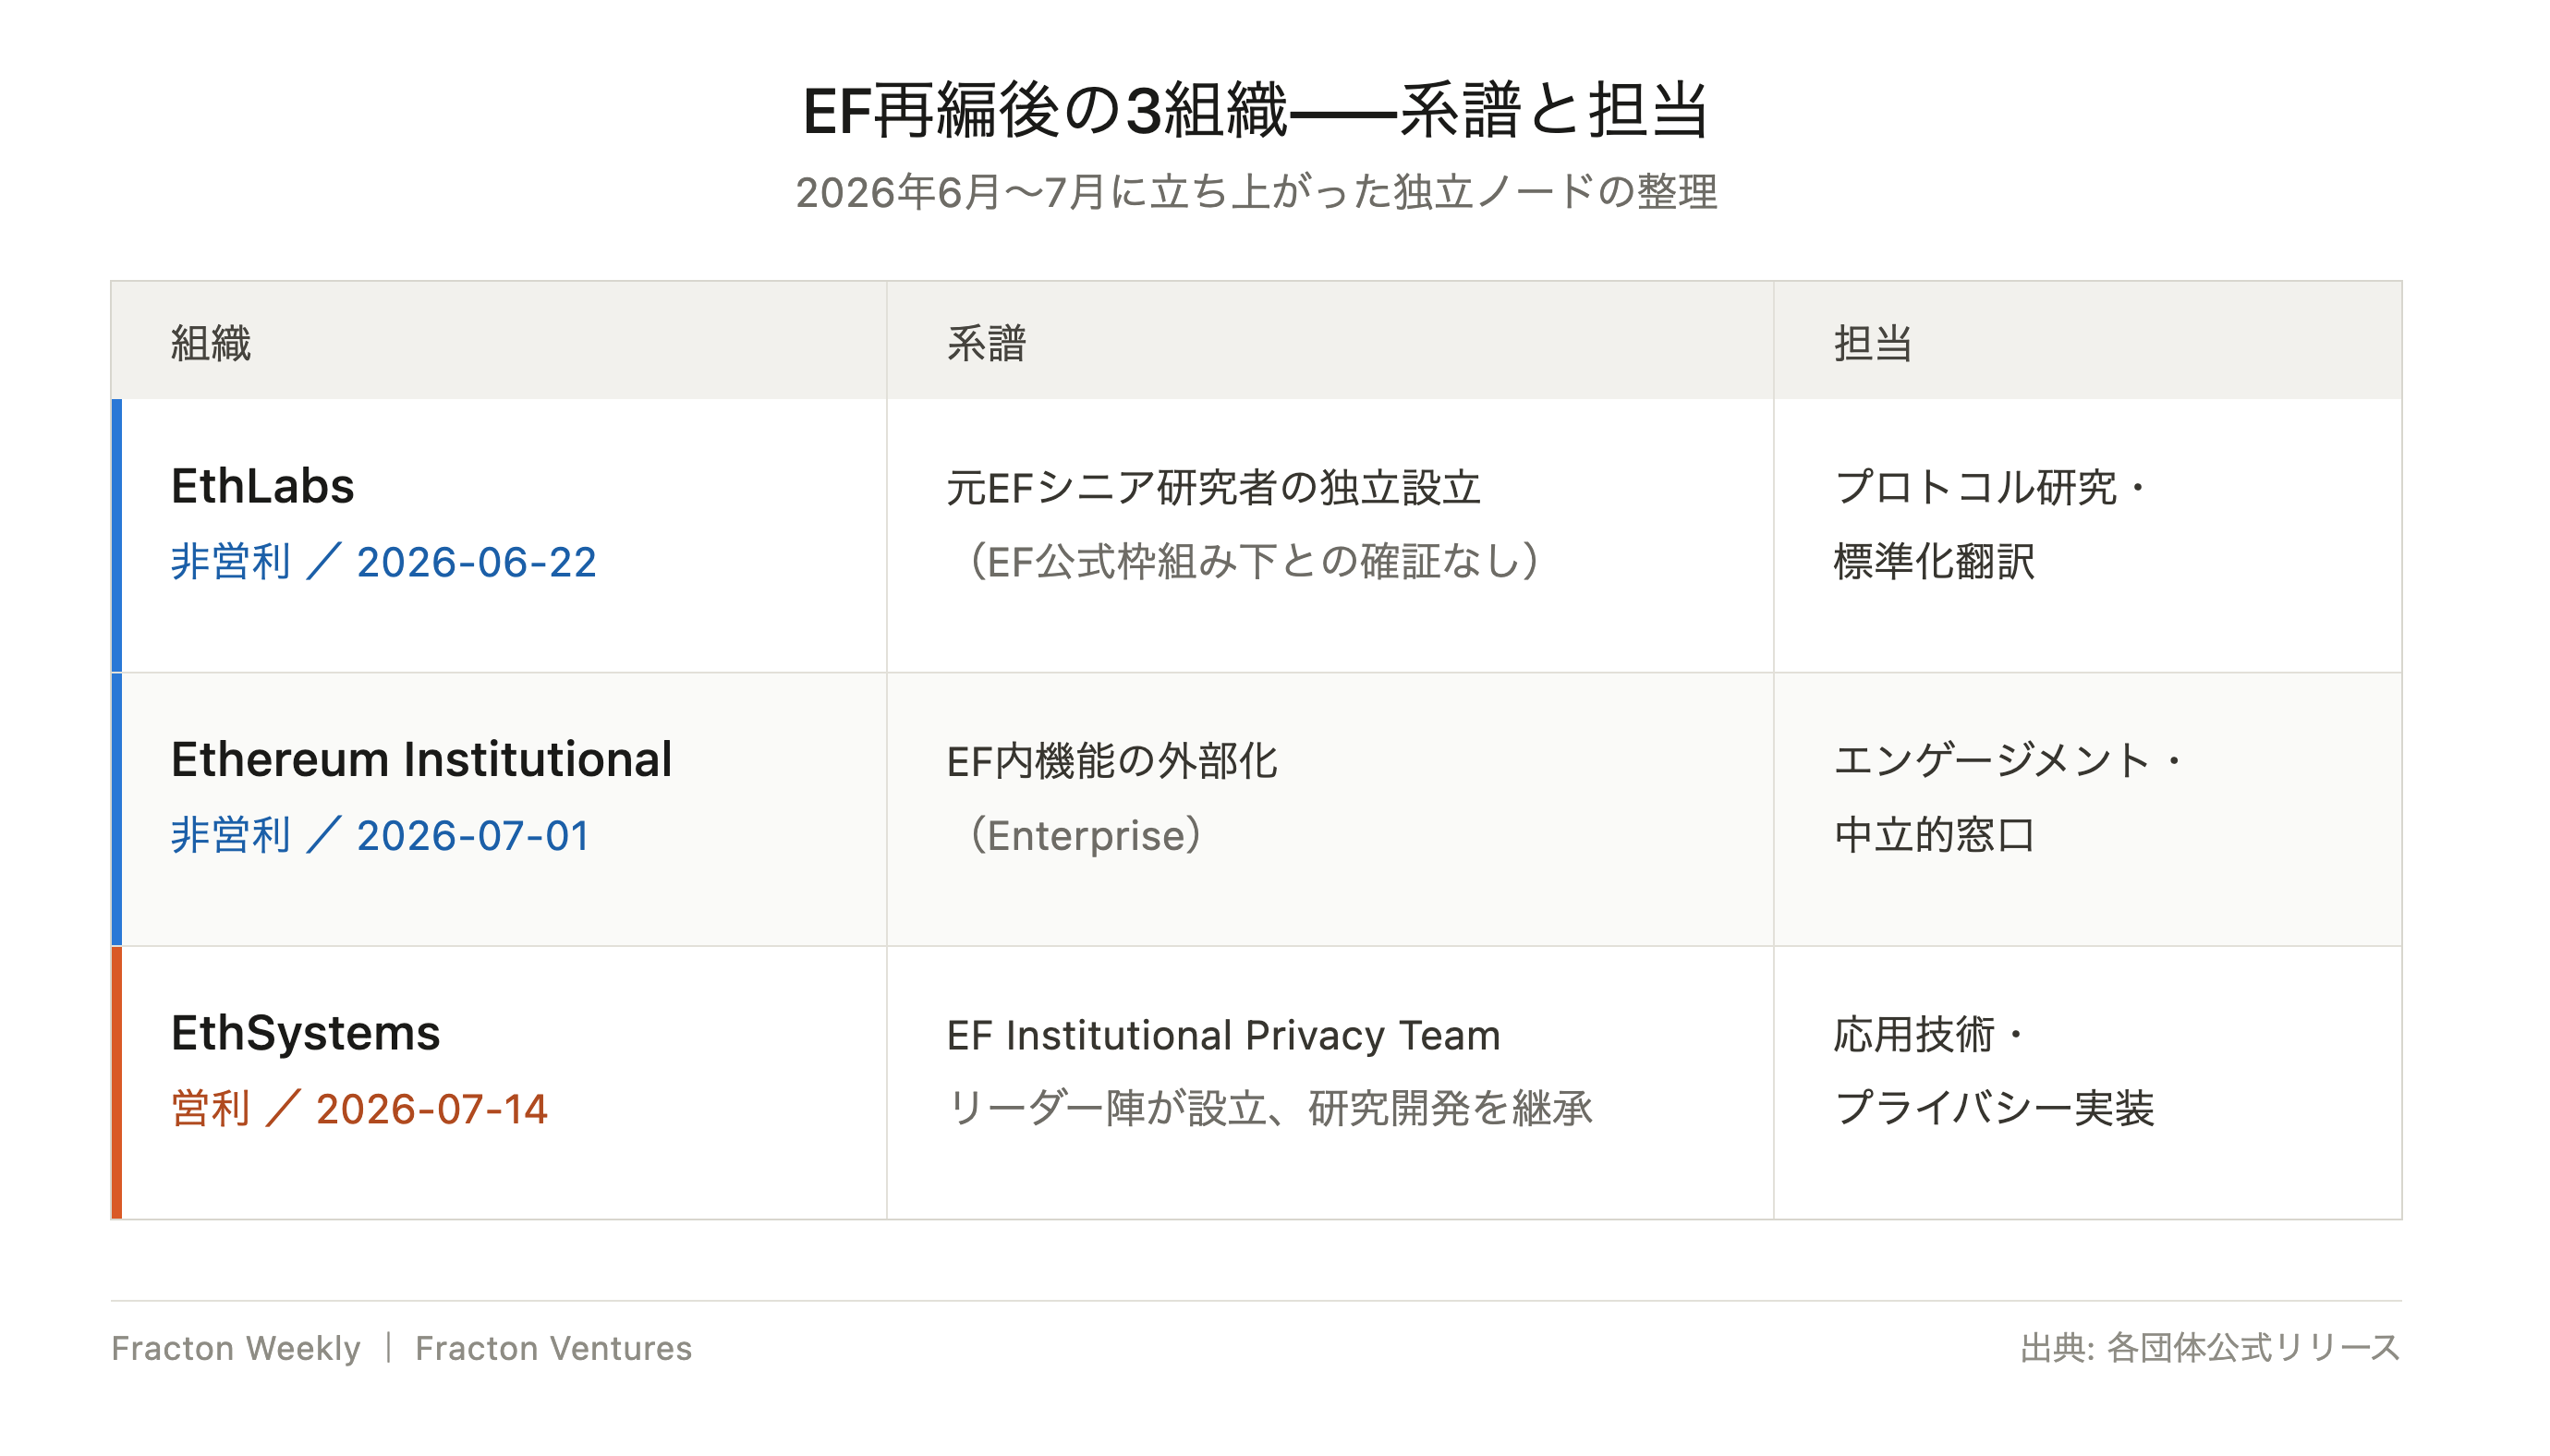Click the EF Institutional Privacy Team text
Image resolution: width=2550 pixels, height=1456 pixels.
(x=1223, y=1036)
